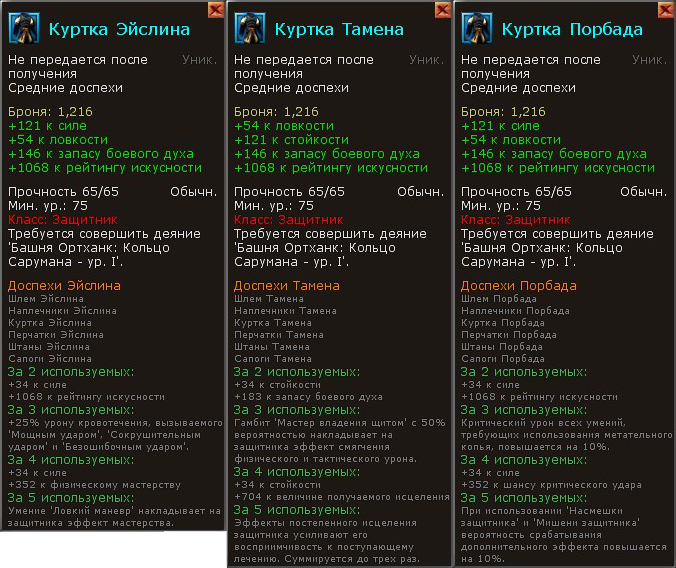
Task: Click +183 к запасу боевого духа
Action: (308, 397)
